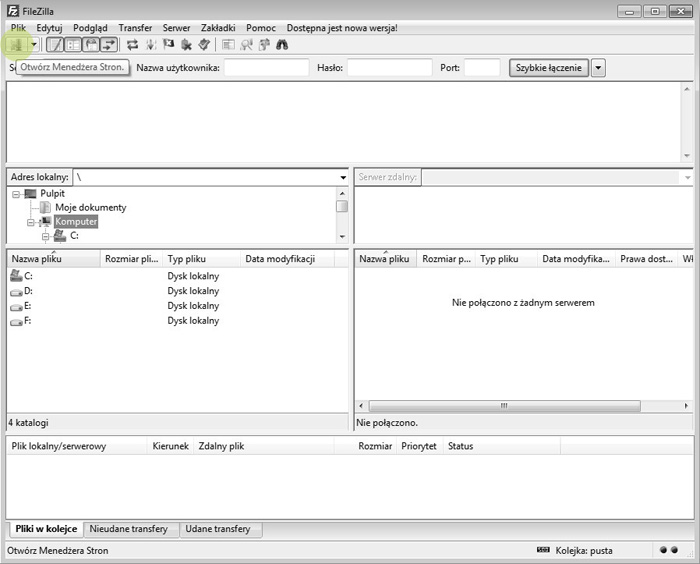Toggle the remote directory tree view
700x564 pixels.
[x=91, y=45]
